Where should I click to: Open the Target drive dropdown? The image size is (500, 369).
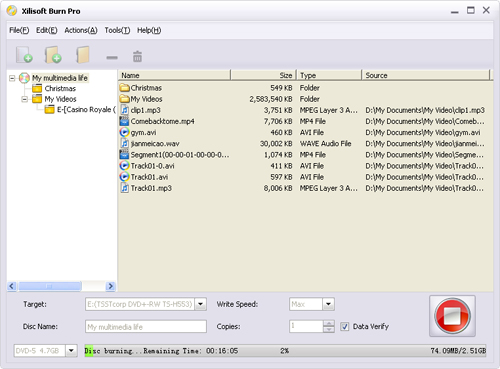point(200,304)
